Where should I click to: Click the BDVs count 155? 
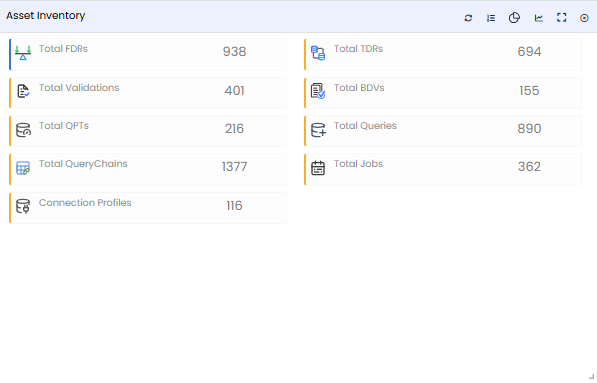coord(529,91)
